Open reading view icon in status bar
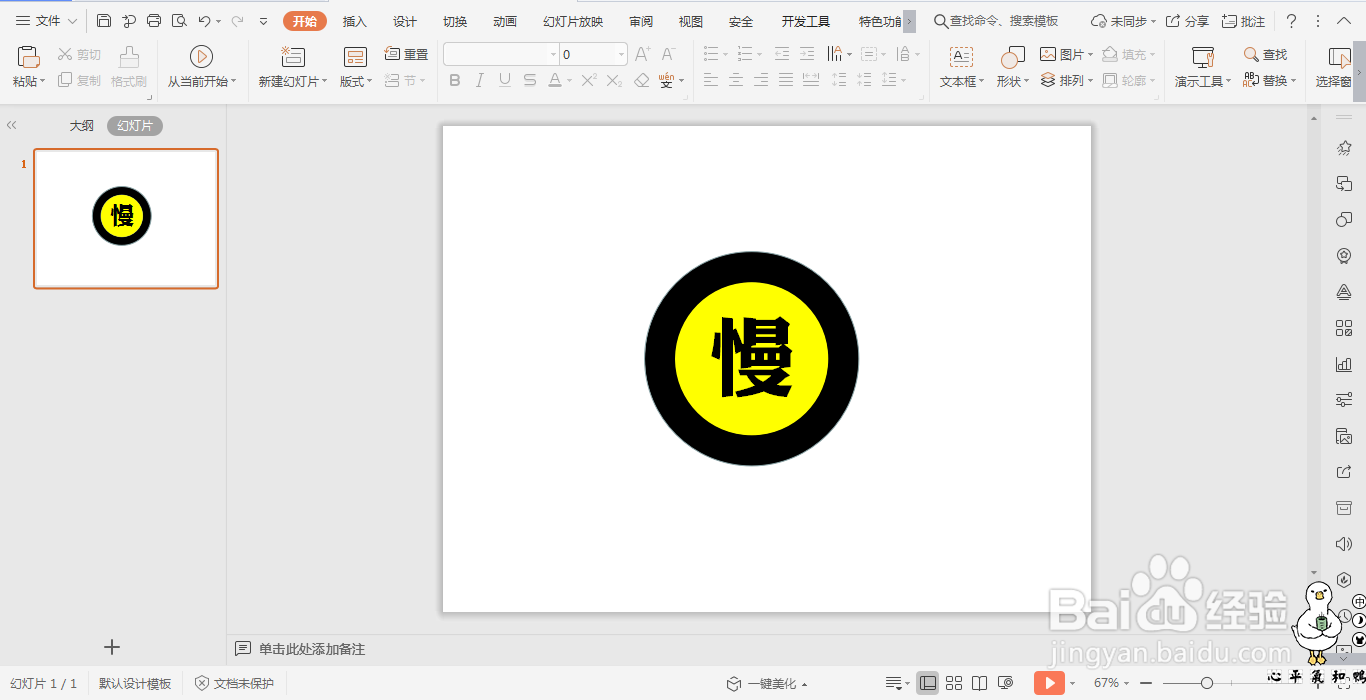The width and height of the screenshot is (1366, 700). pos(979,683)
